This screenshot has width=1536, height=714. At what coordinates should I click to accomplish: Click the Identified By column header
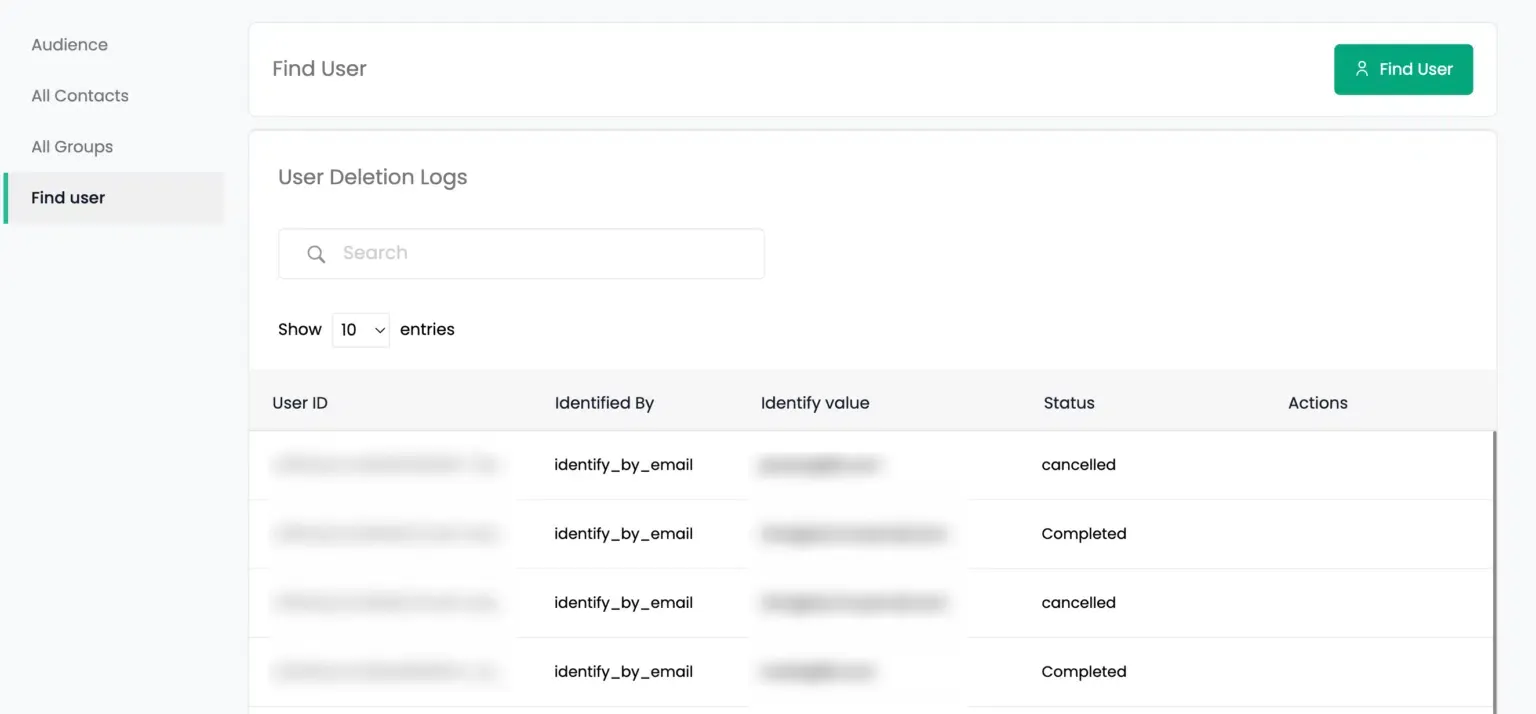pos(604,403)
